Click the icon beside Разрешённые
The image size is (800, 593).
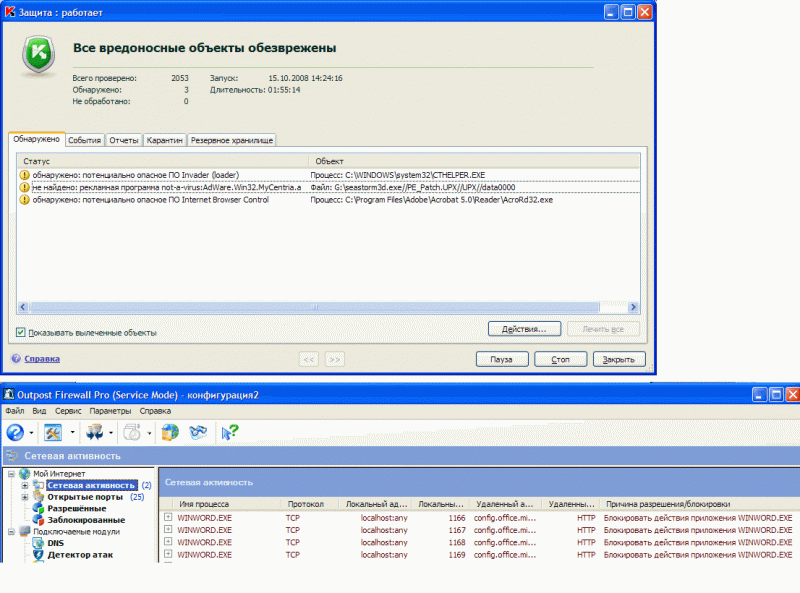[38, 508]
